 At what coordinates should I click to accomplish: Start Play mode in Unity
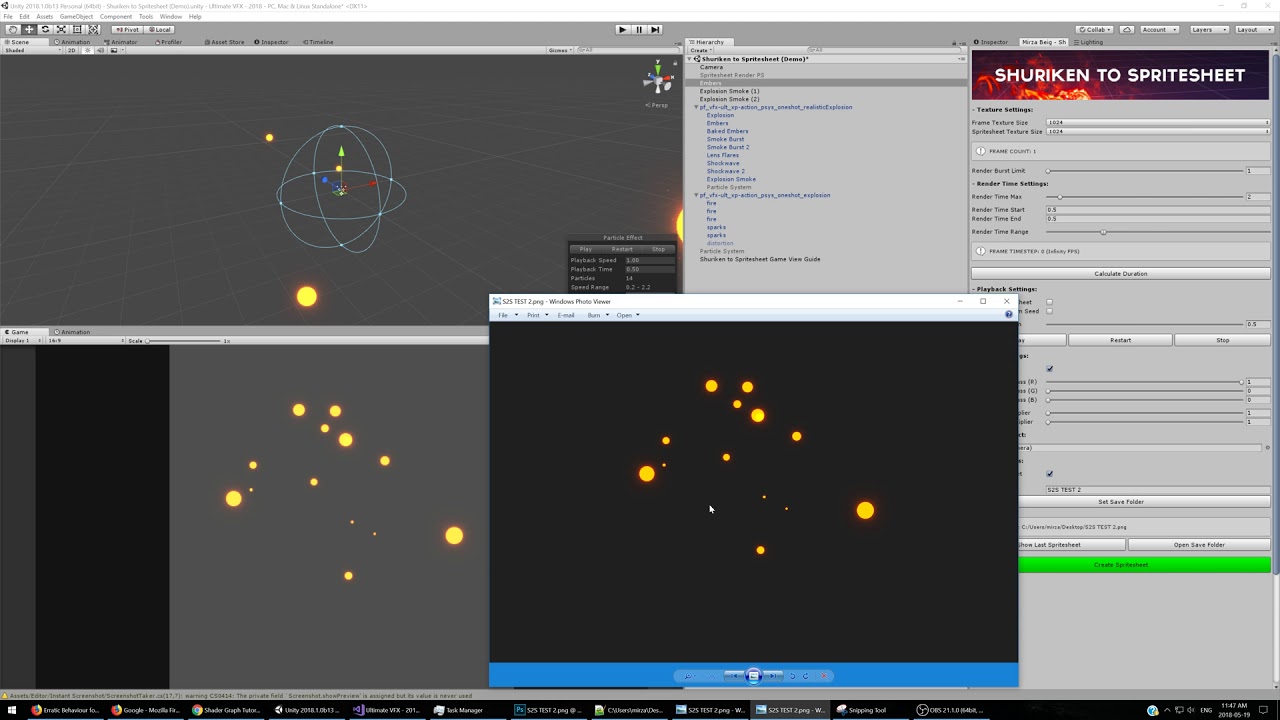622,29
